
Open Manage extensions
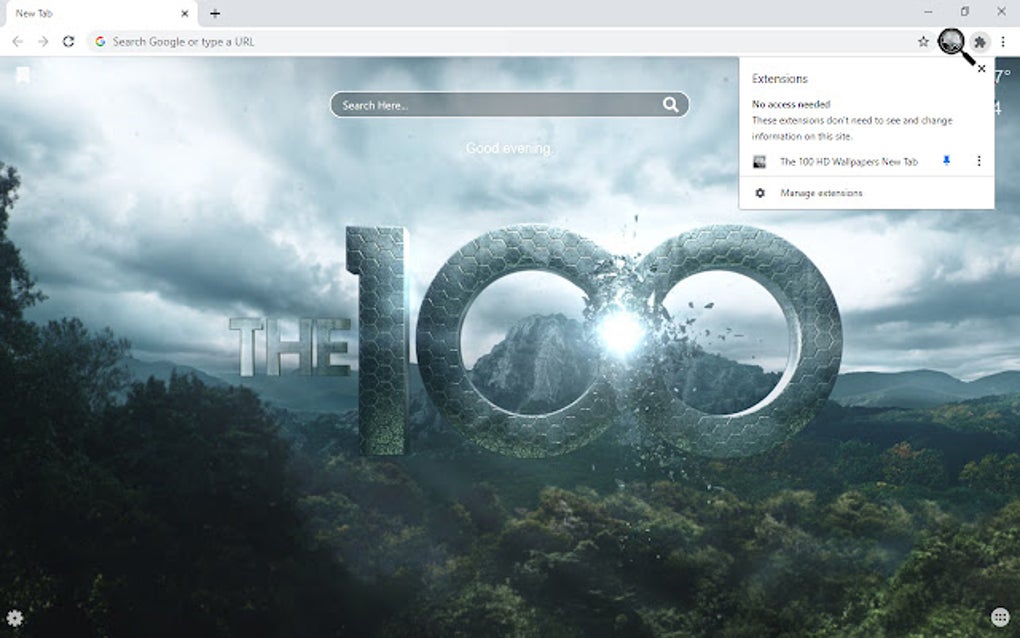(822, 193)
